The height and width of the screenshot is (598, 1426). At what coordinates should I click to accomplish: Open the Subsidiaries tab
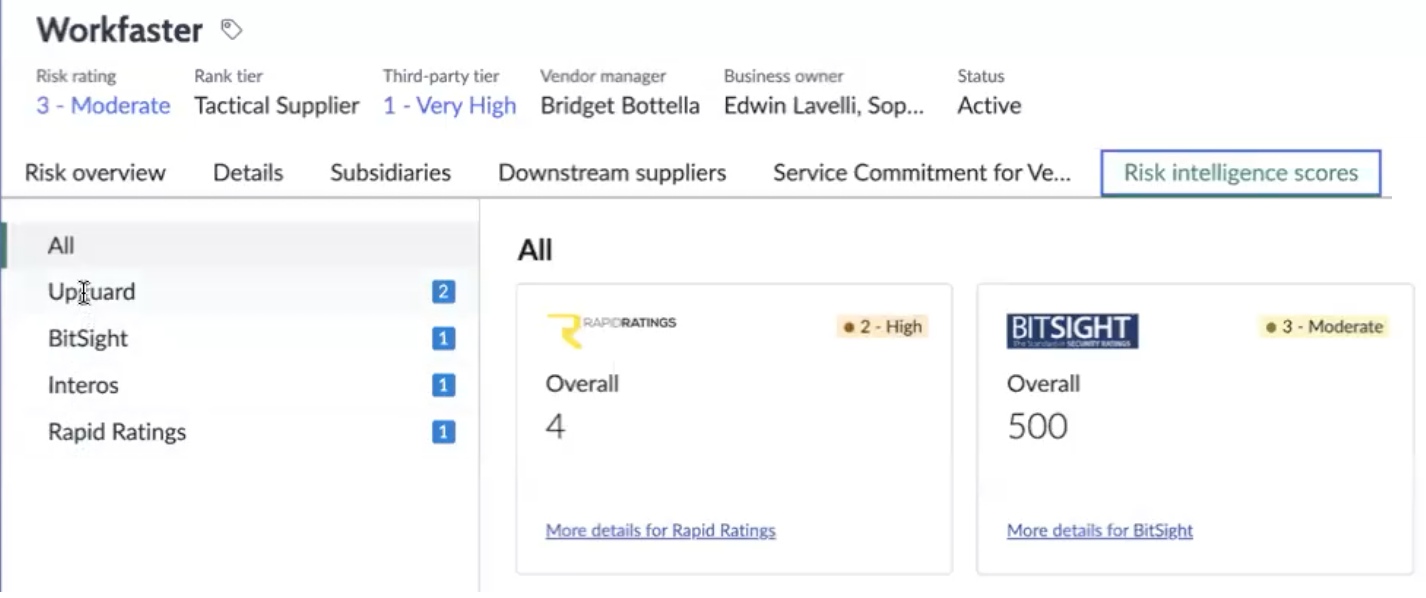coord(390,173)
